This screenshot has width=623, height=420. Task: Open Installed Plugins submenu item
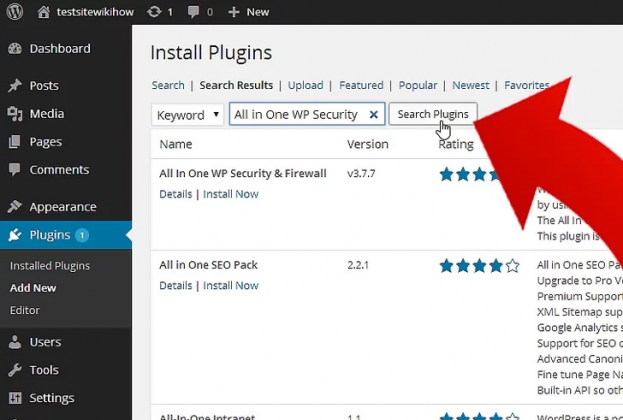[x=50, y=266]
